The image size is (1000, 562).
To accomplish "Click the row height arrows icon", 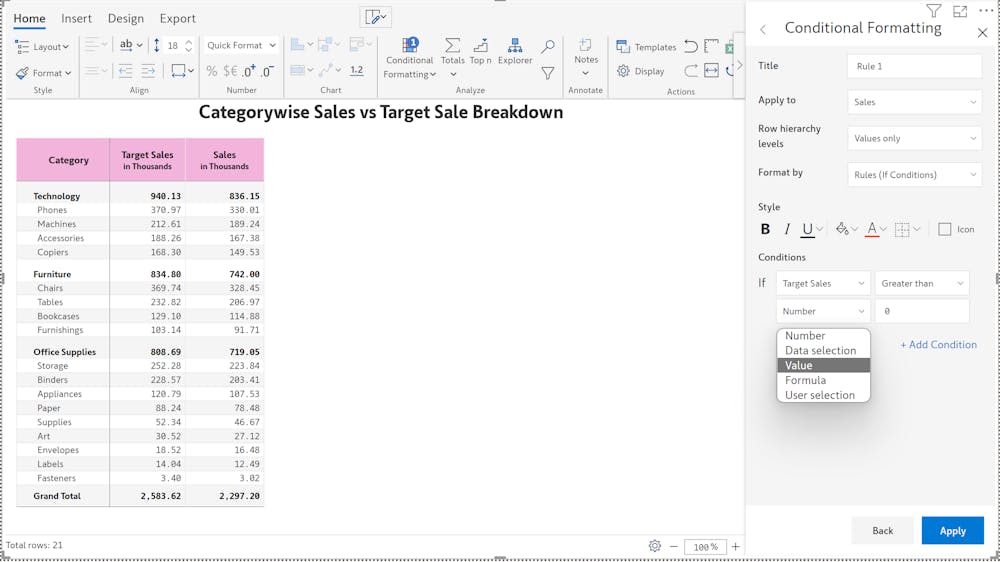I will click(x=157, y=45).
